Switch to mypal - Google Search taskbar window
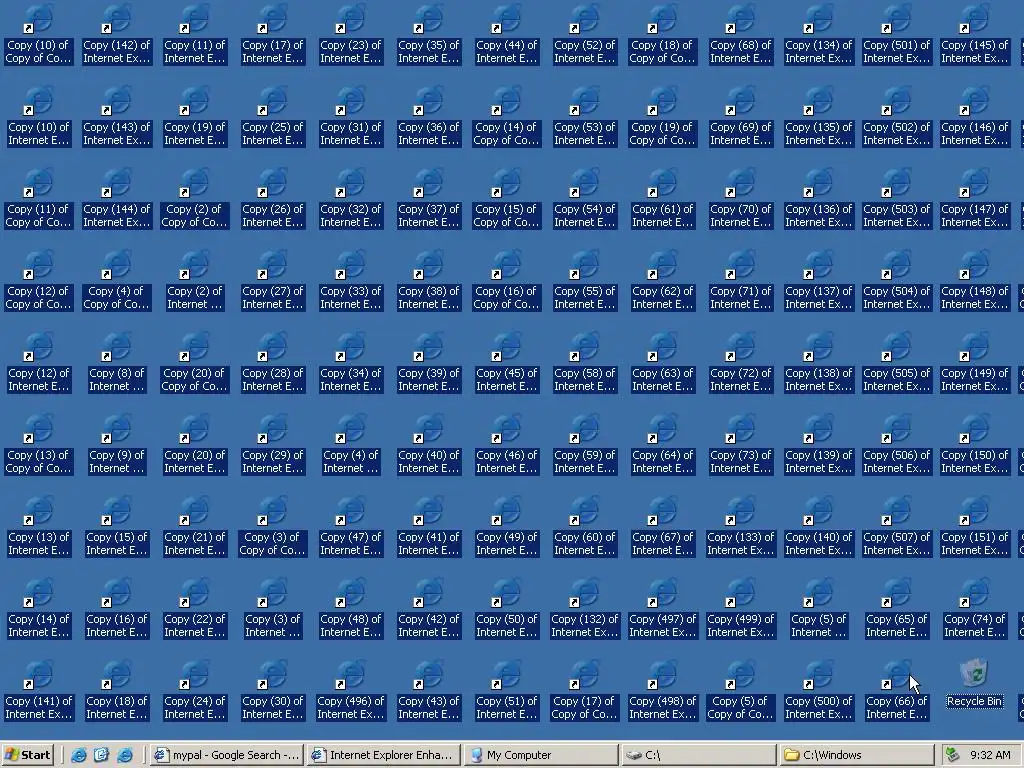This screenshot has height=768, width=1024. point(227,755)
